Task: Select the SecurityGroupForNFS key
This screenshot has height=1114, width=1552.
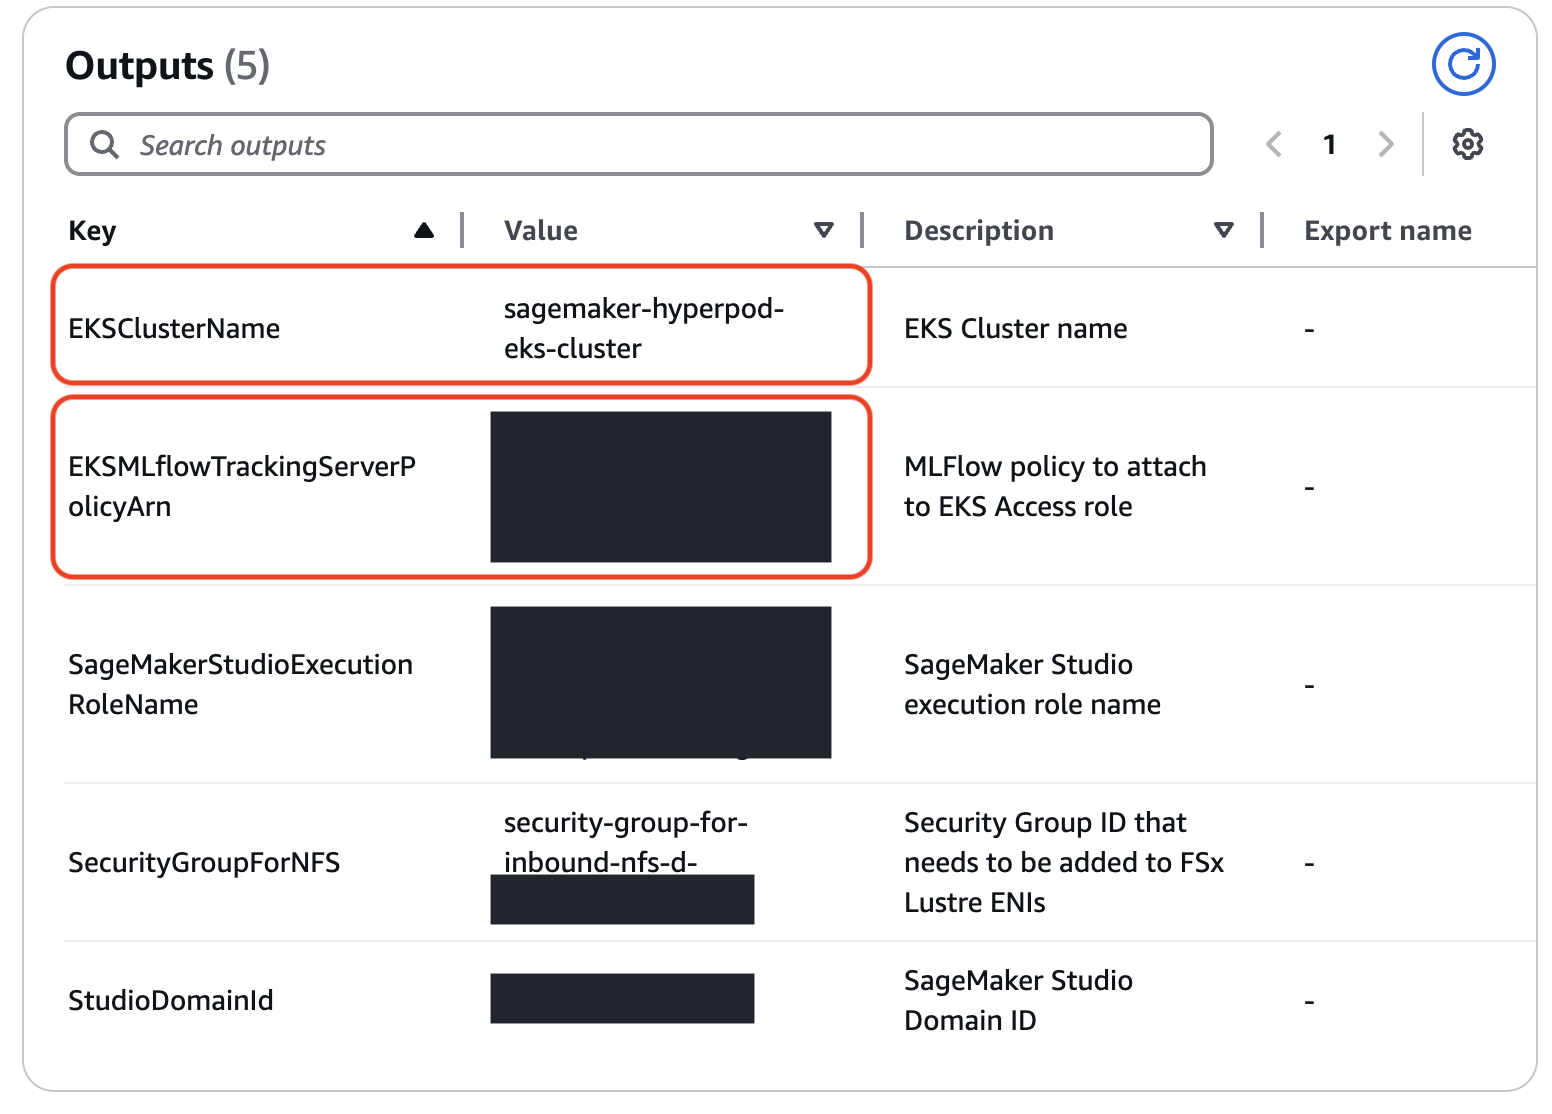Action: 204,863
